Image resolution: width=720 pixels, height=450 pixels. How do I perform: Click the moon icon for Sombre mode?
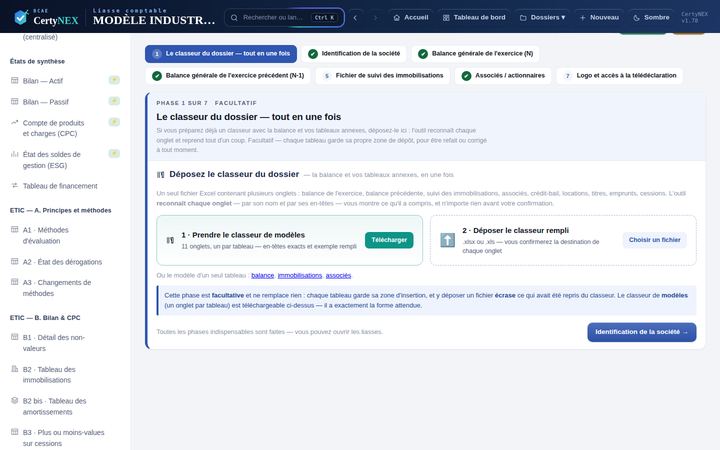pos(636,17)
